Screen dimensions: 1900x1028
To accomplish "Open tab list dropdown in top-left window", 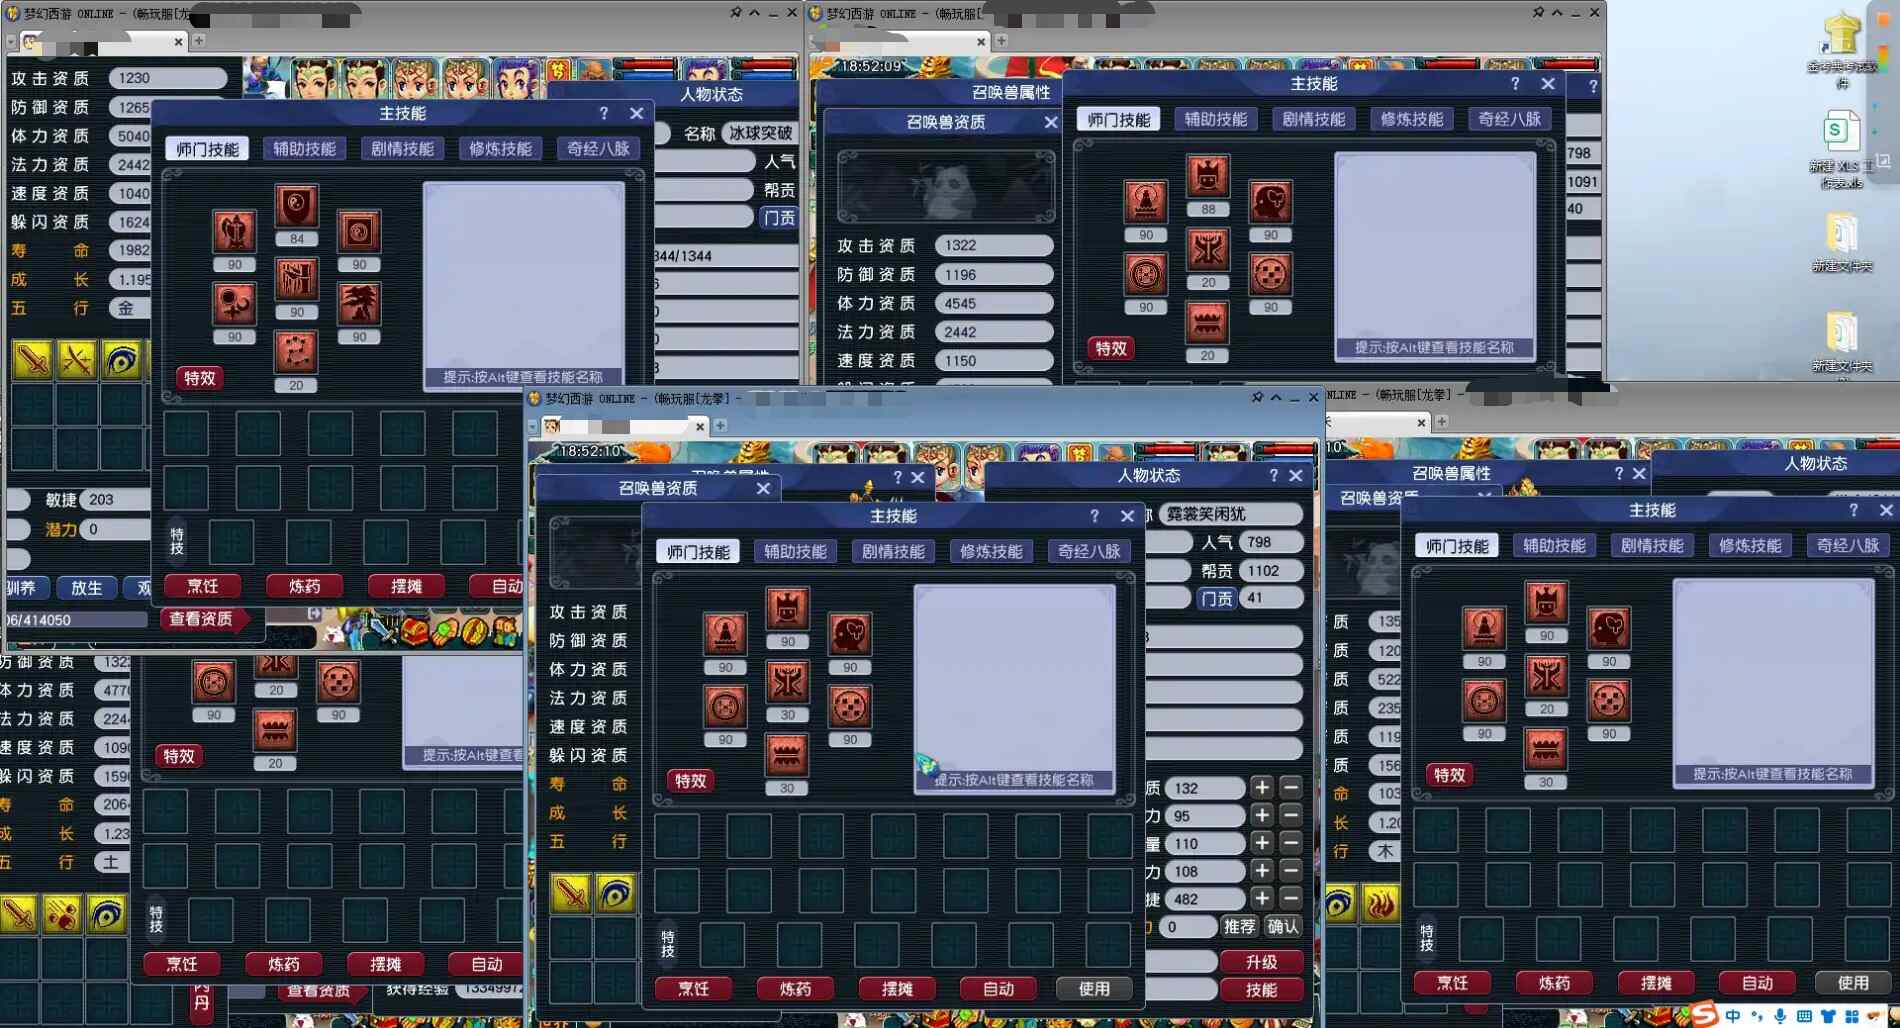I will point(11,42).
